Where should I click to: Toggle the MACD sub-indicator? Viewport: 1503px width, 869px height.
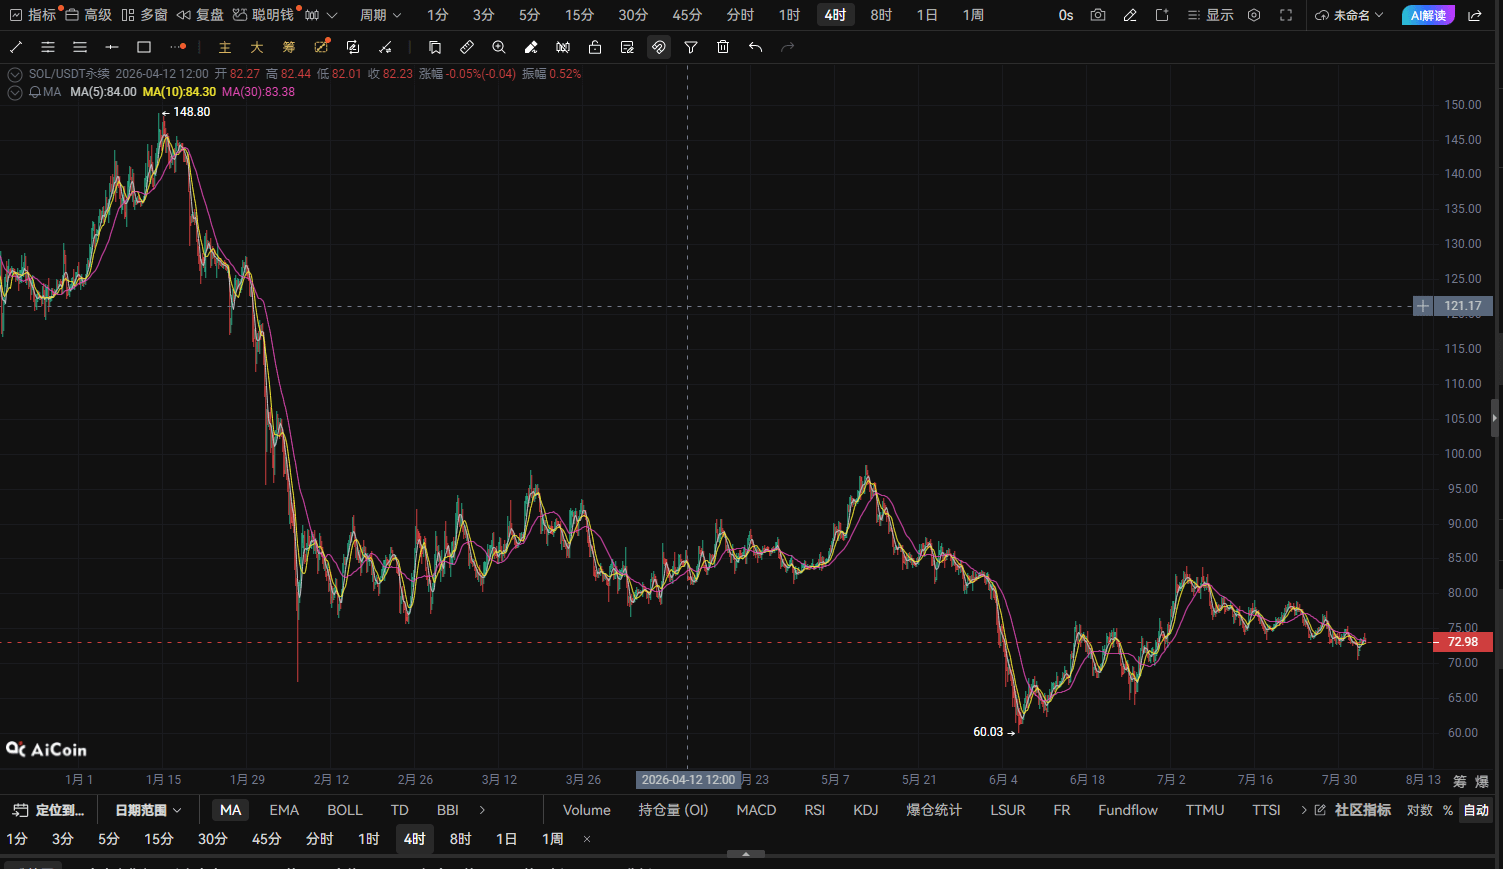(756, 810)
